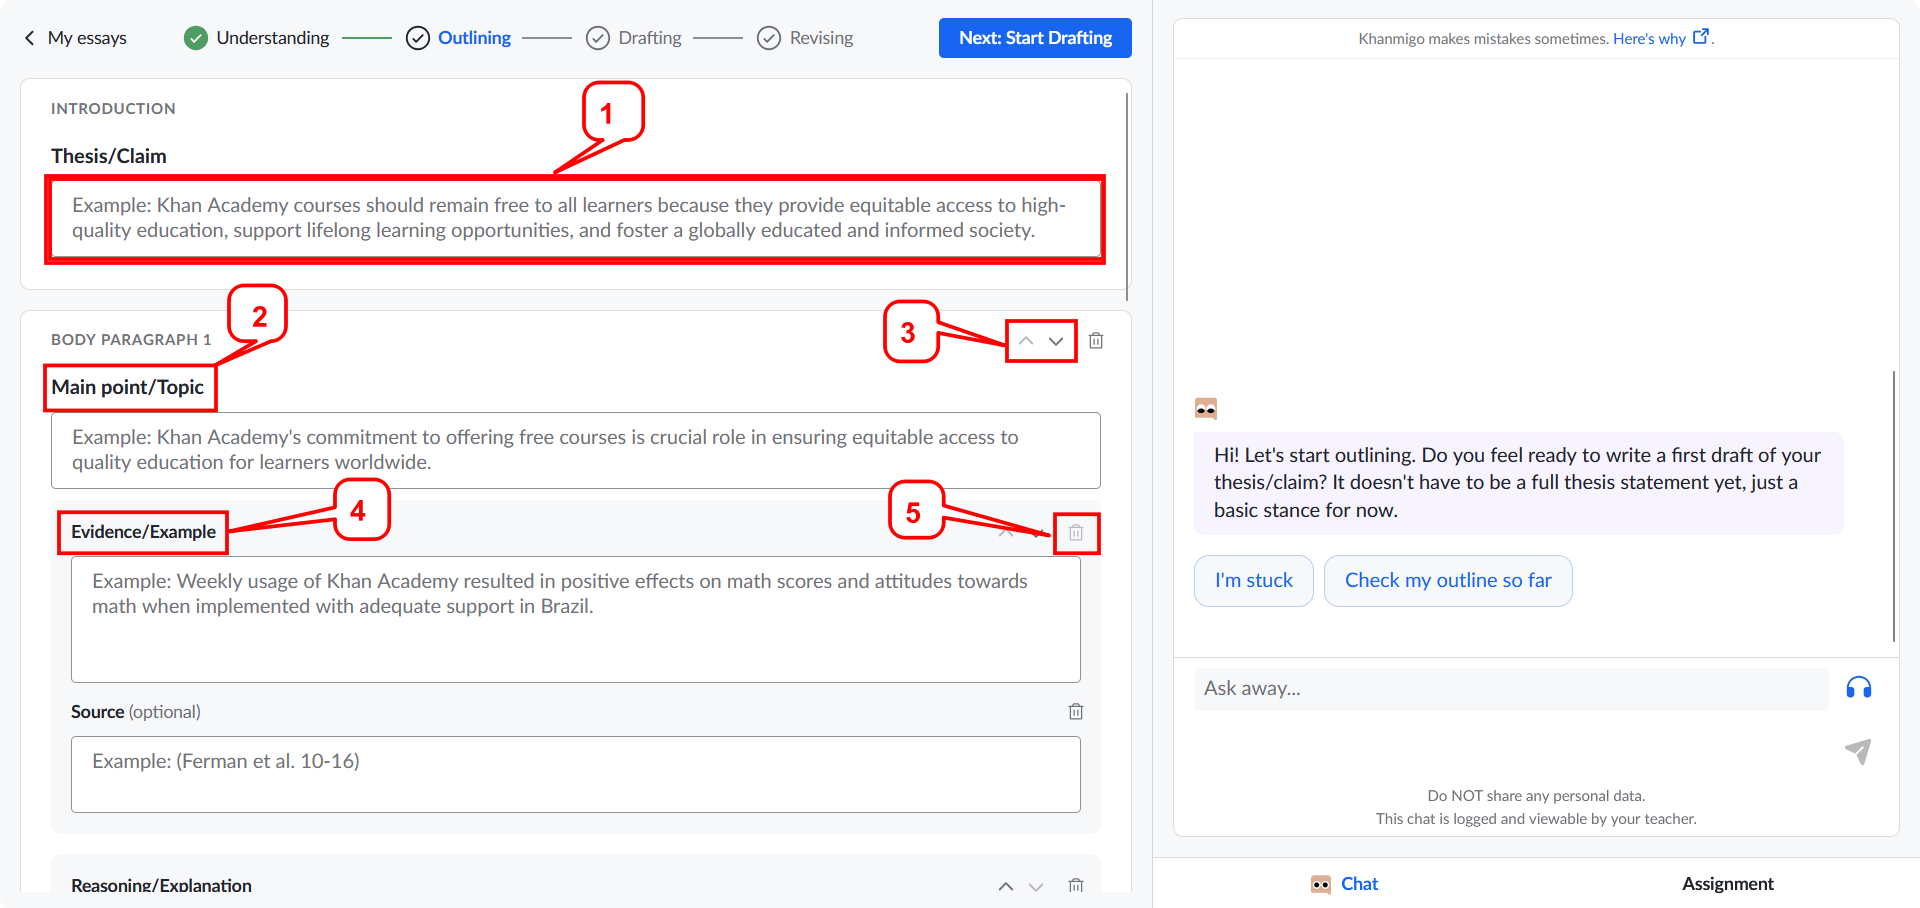
Task: Click the "Do NOT share any personal data." notice
Action: 1536,796
